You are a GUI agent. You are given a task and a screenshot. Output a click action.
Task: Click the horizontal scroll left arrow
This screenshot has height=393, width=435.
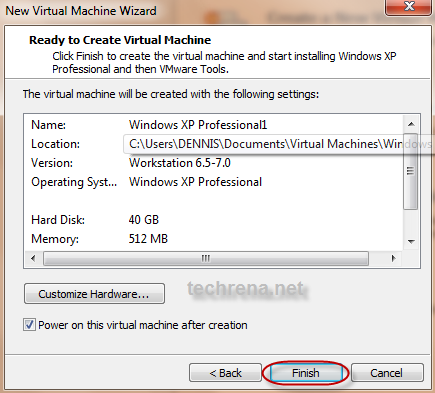pos(33,258)
